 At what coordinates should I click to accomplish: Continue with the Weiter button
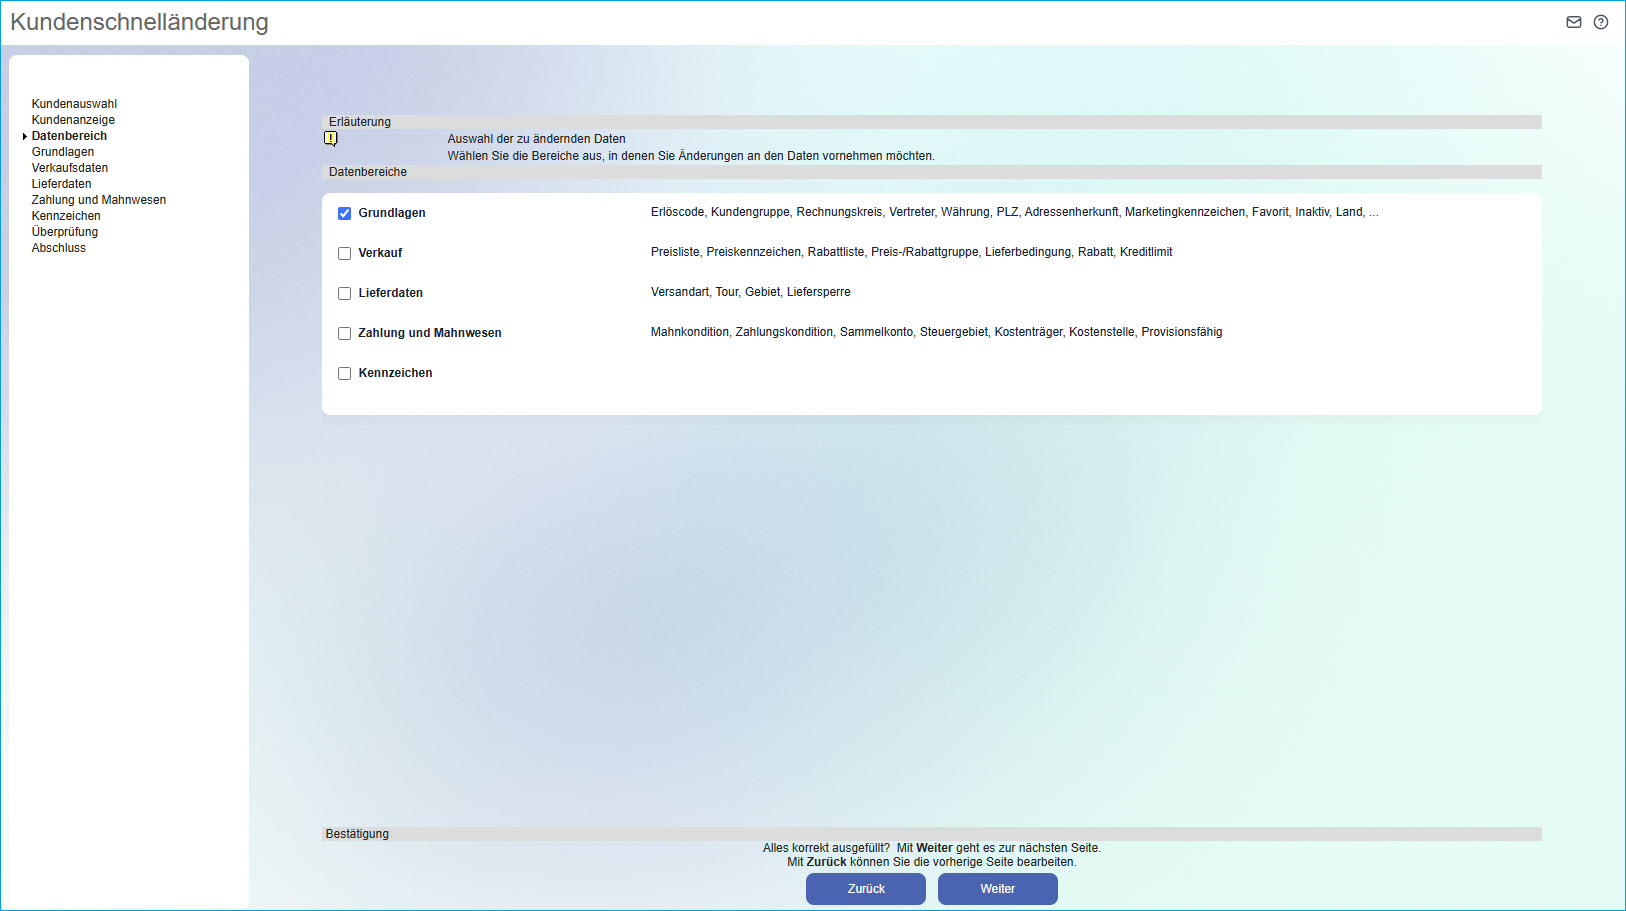coord(998,889)
